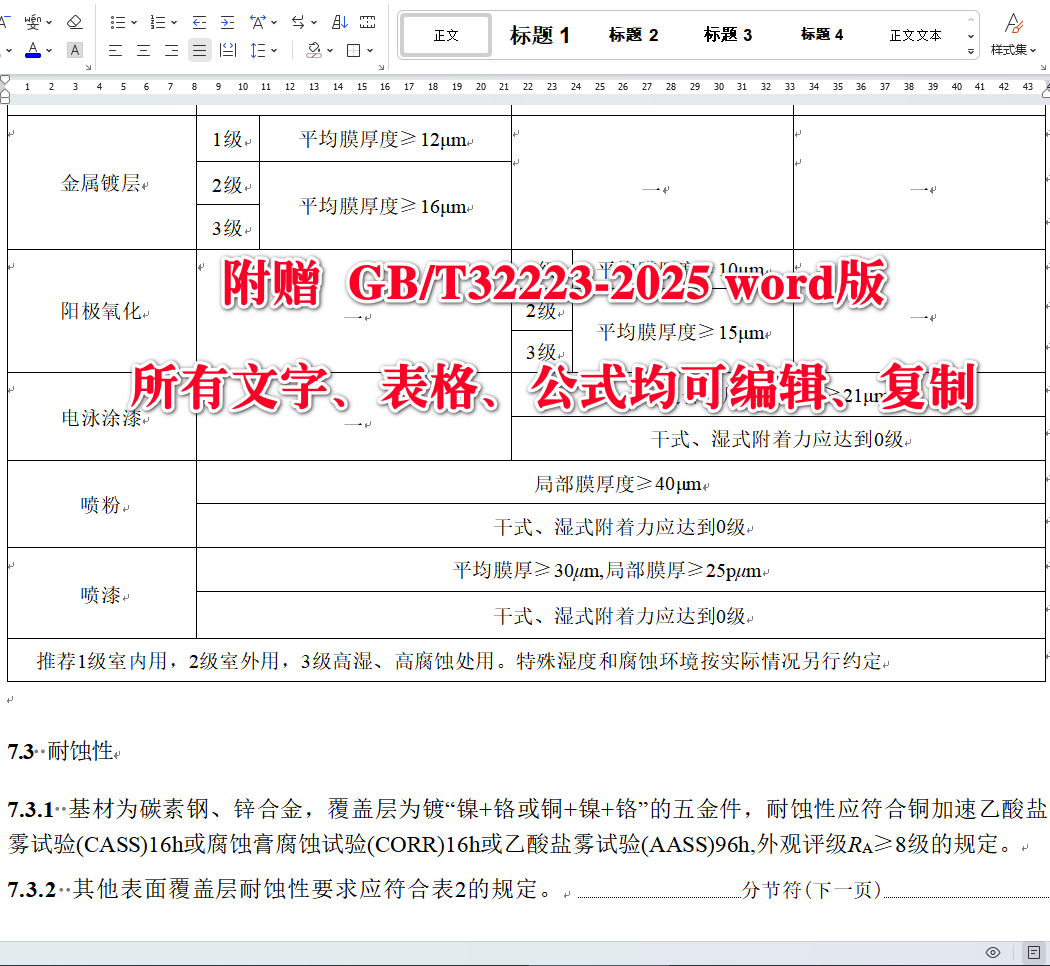Apply the 标题 2 style
1050x966 pixels.
tap(634, 34)
